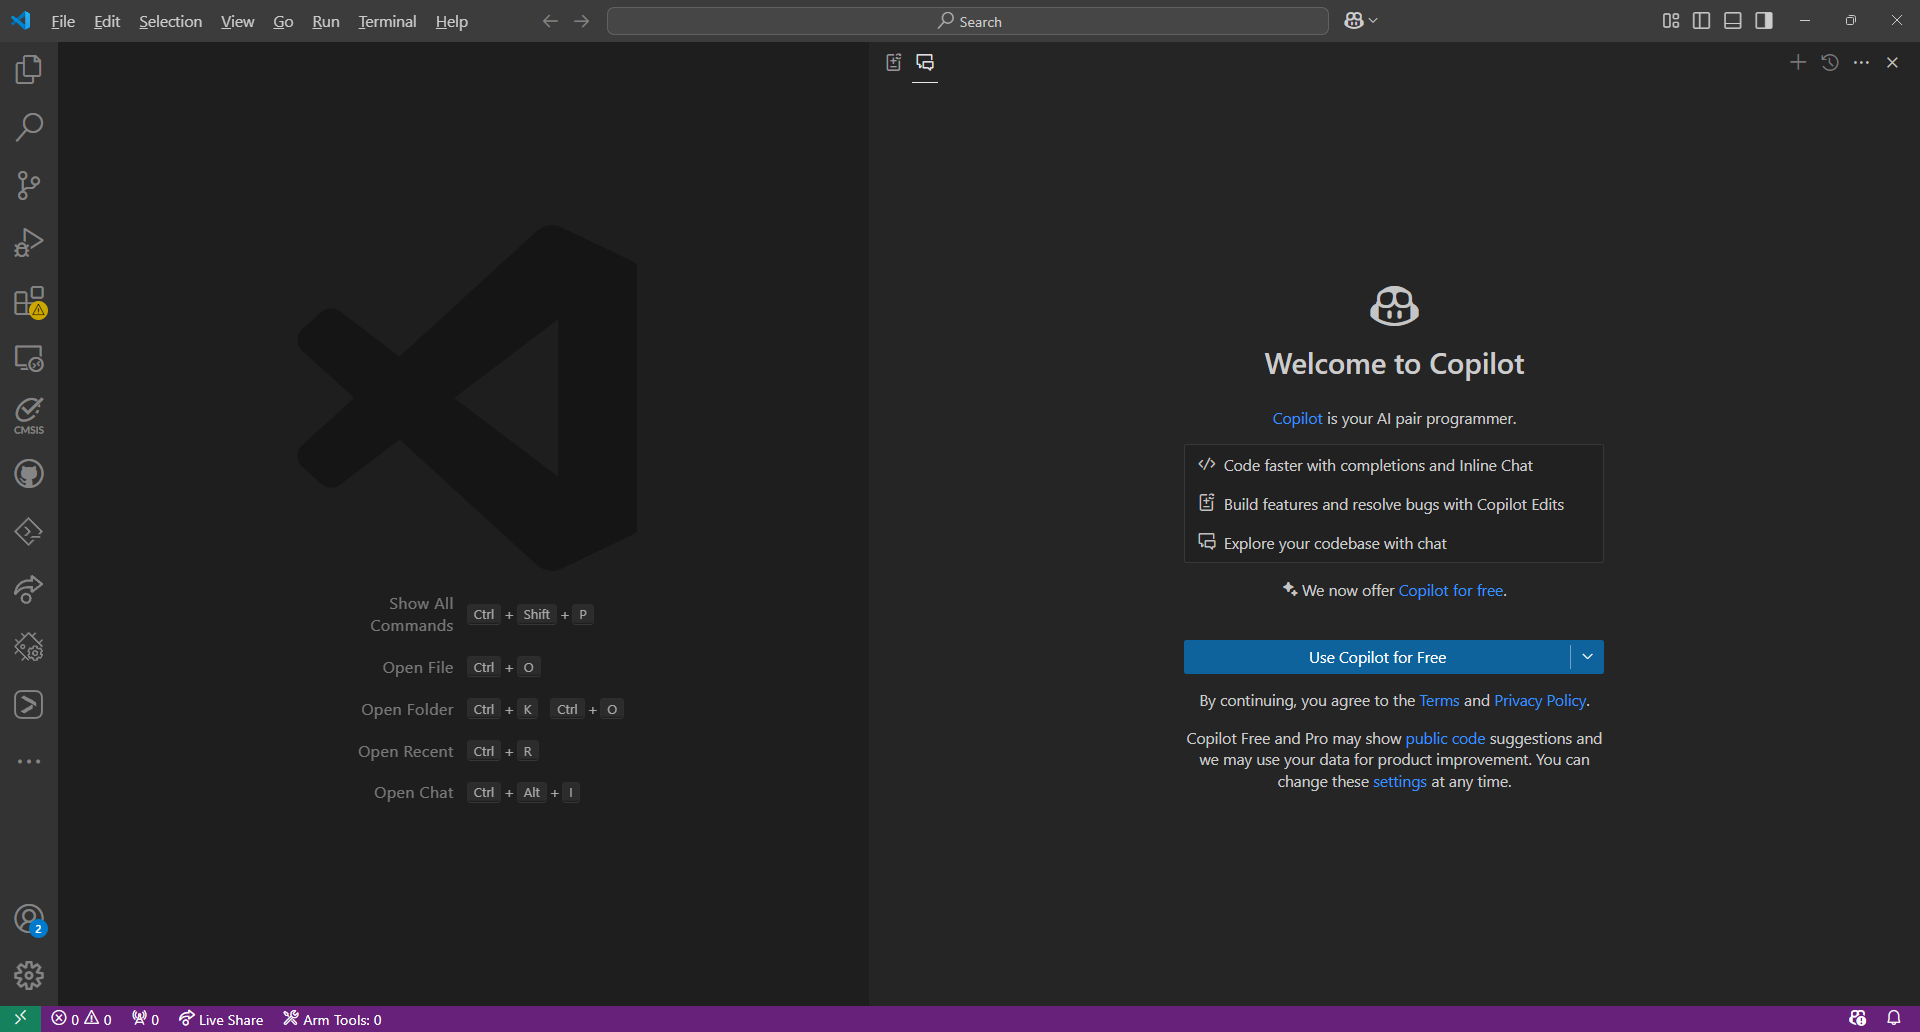Click the Show All Commands shortcut hint
This screenshot has width=1920, height=1032.
[480, 614]
